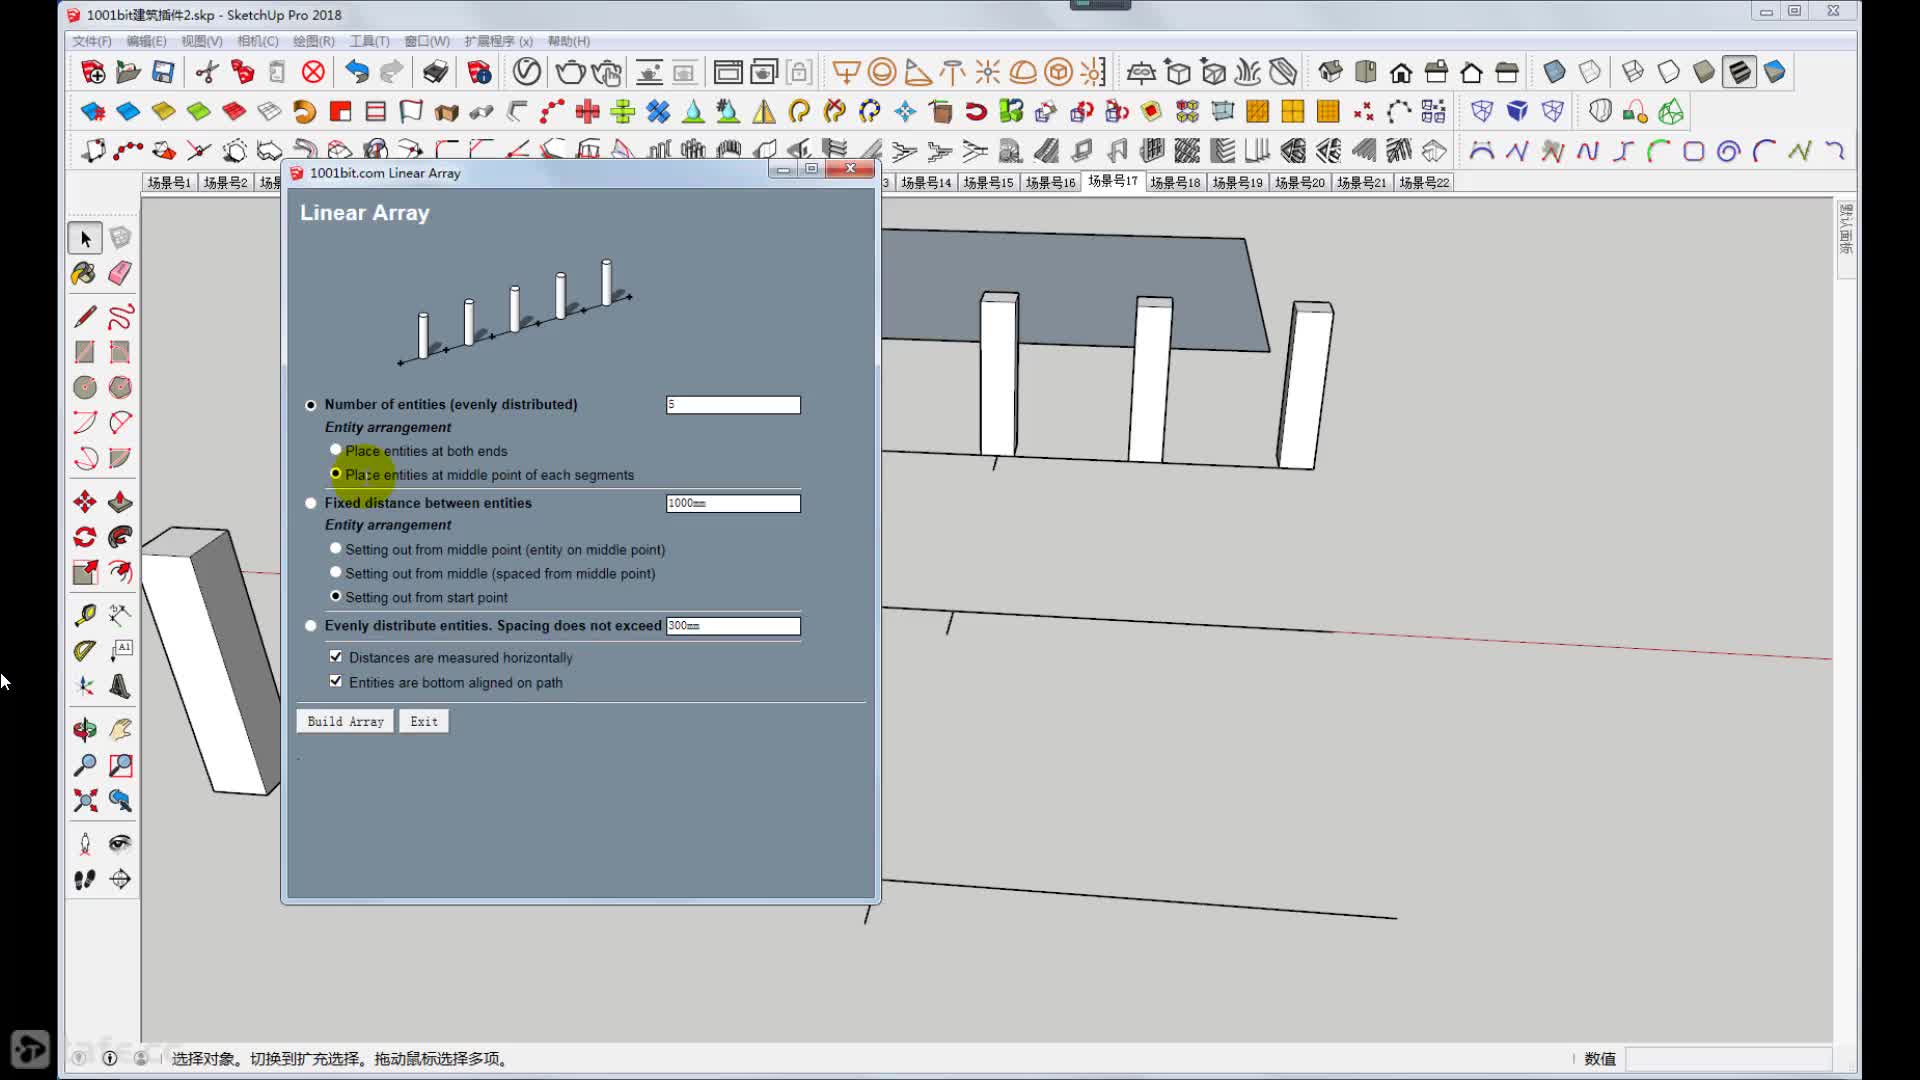Open the V-Ray asset editor icon
1920x1080 pixels.
527,72
